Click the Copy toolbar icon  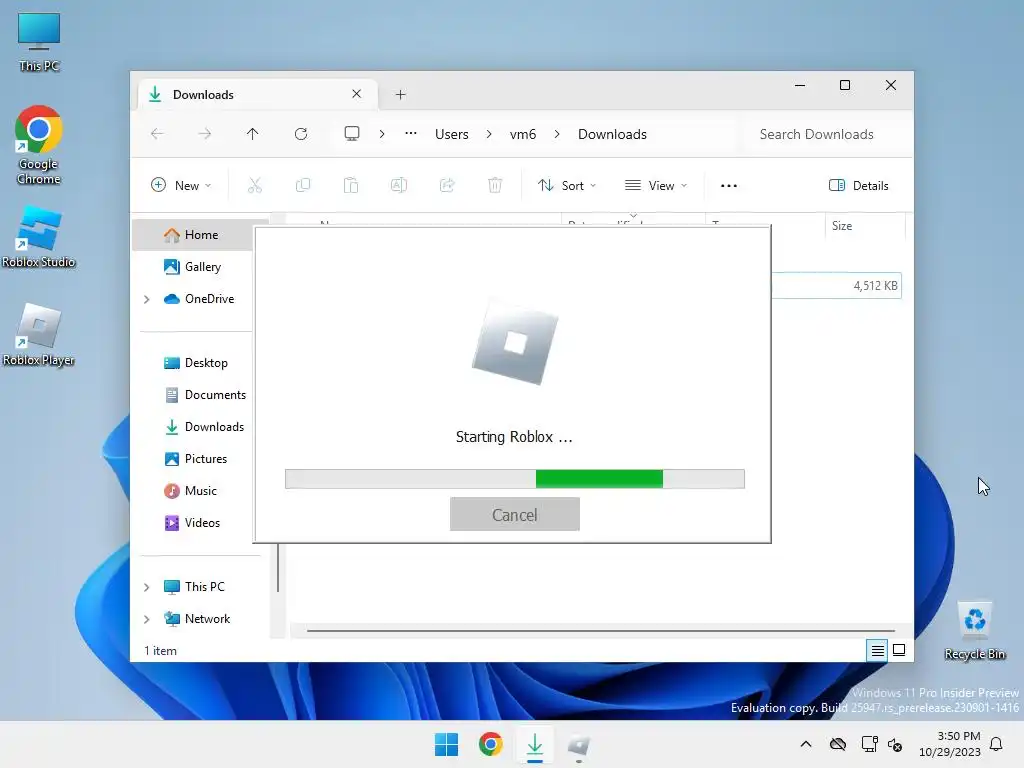point(303,185)
